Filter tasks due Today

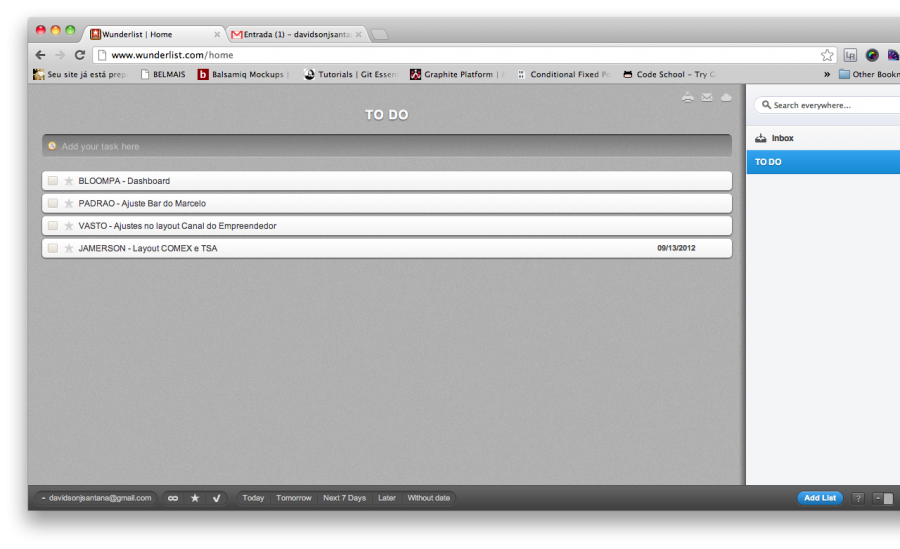pos(253,498)
